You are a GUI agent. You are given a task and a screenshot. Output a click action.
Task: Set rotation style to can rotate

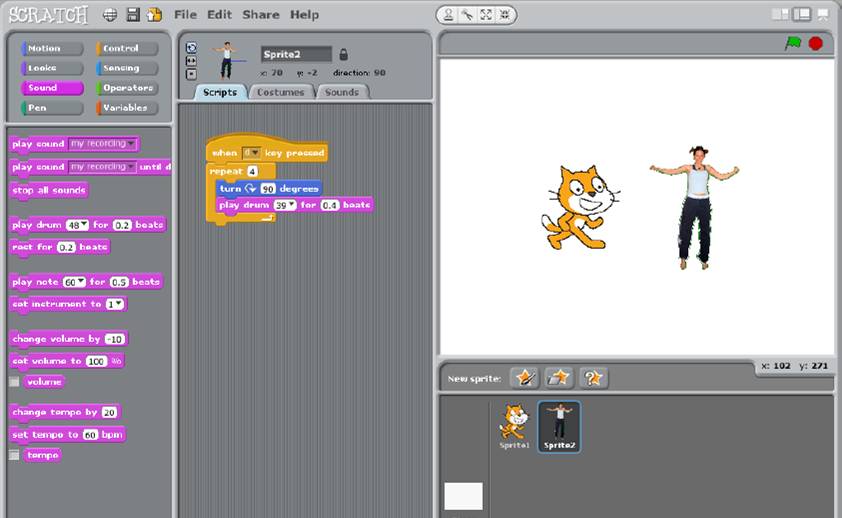[x=191, y=48]
